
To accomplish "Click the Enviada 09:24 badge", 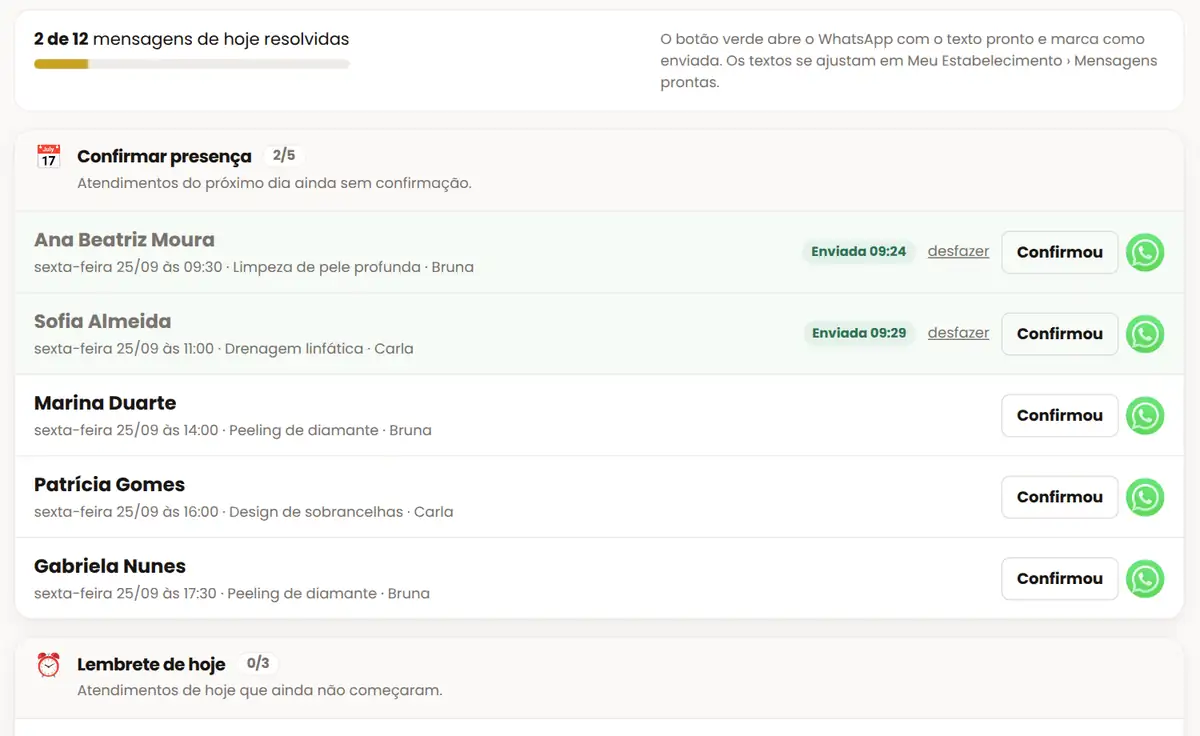I will pos(859,252).
